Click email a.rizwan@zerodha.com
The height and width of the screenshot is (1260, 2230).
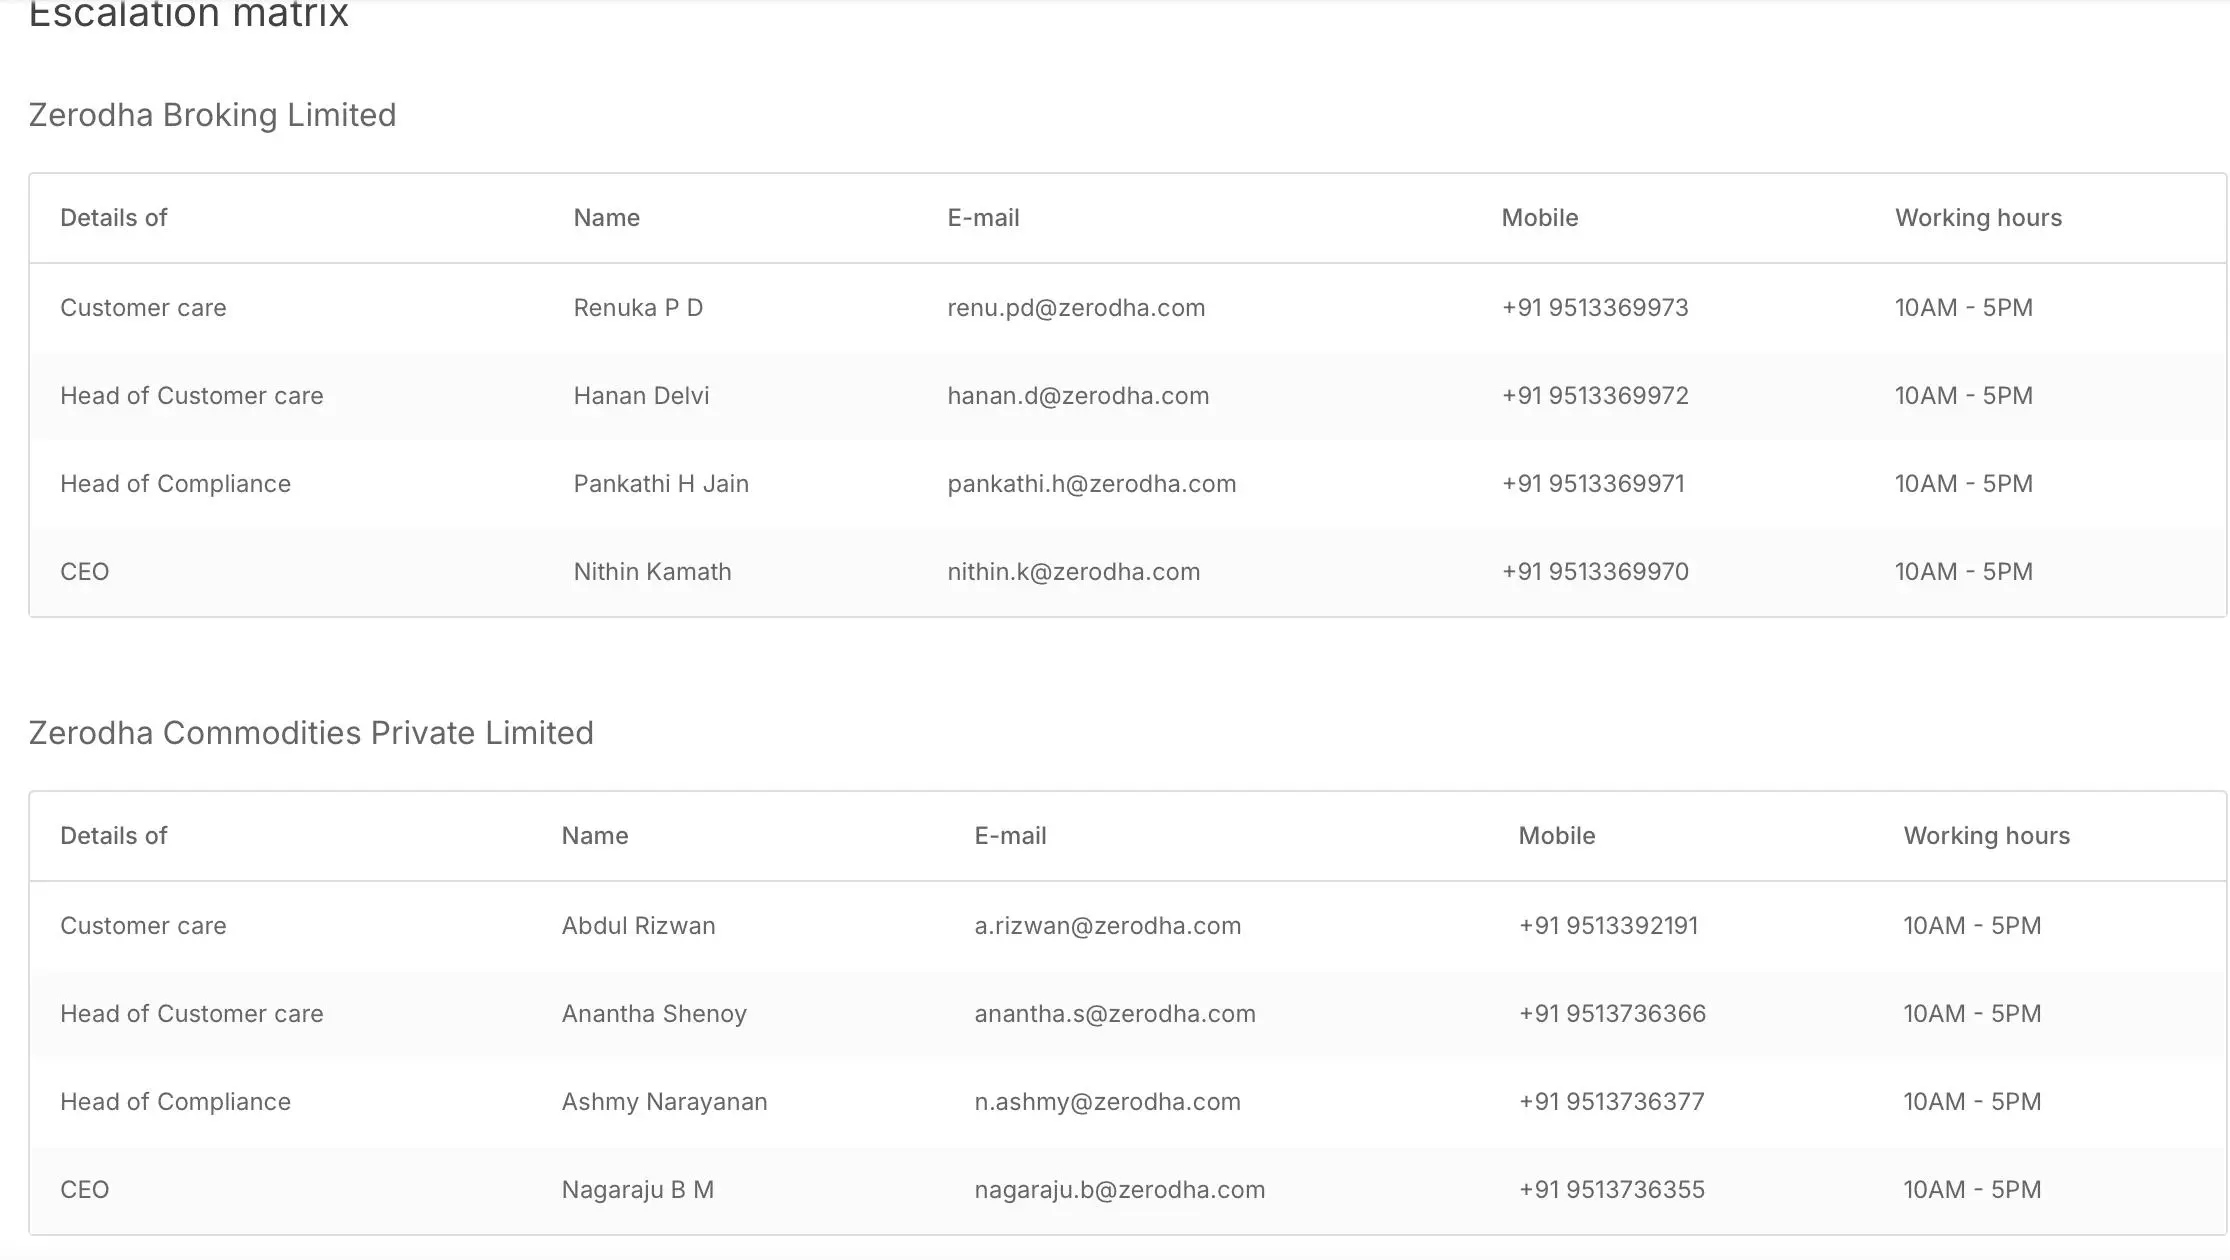pos(1108,926)
